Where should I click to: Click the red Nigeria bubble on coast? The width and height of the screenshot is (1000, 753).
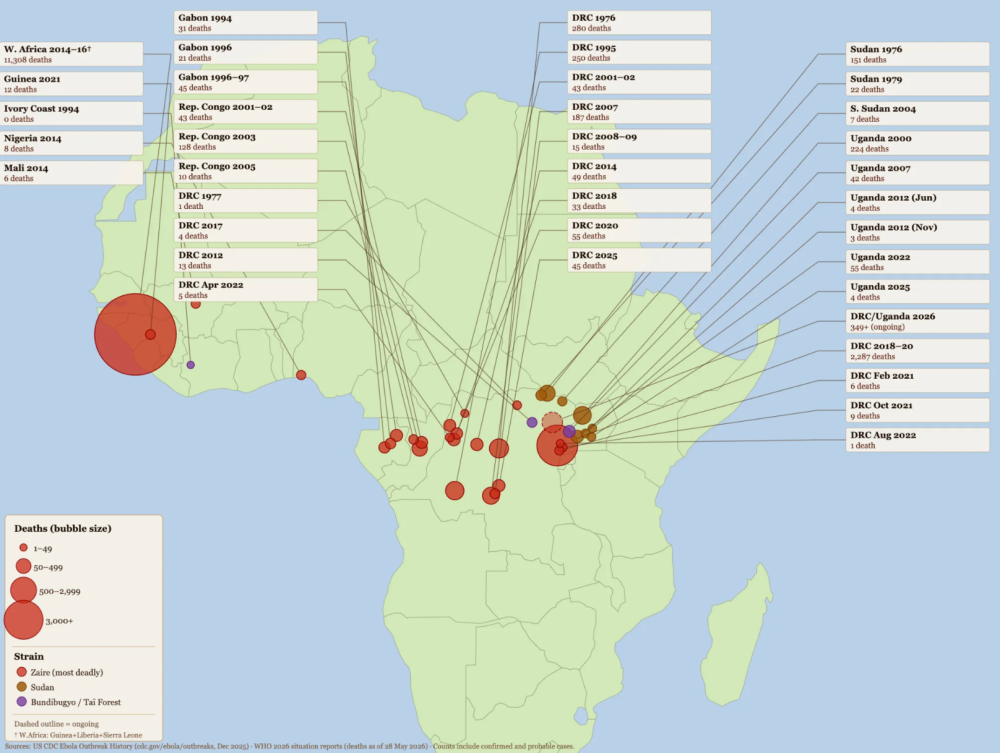tap(301, 375)
